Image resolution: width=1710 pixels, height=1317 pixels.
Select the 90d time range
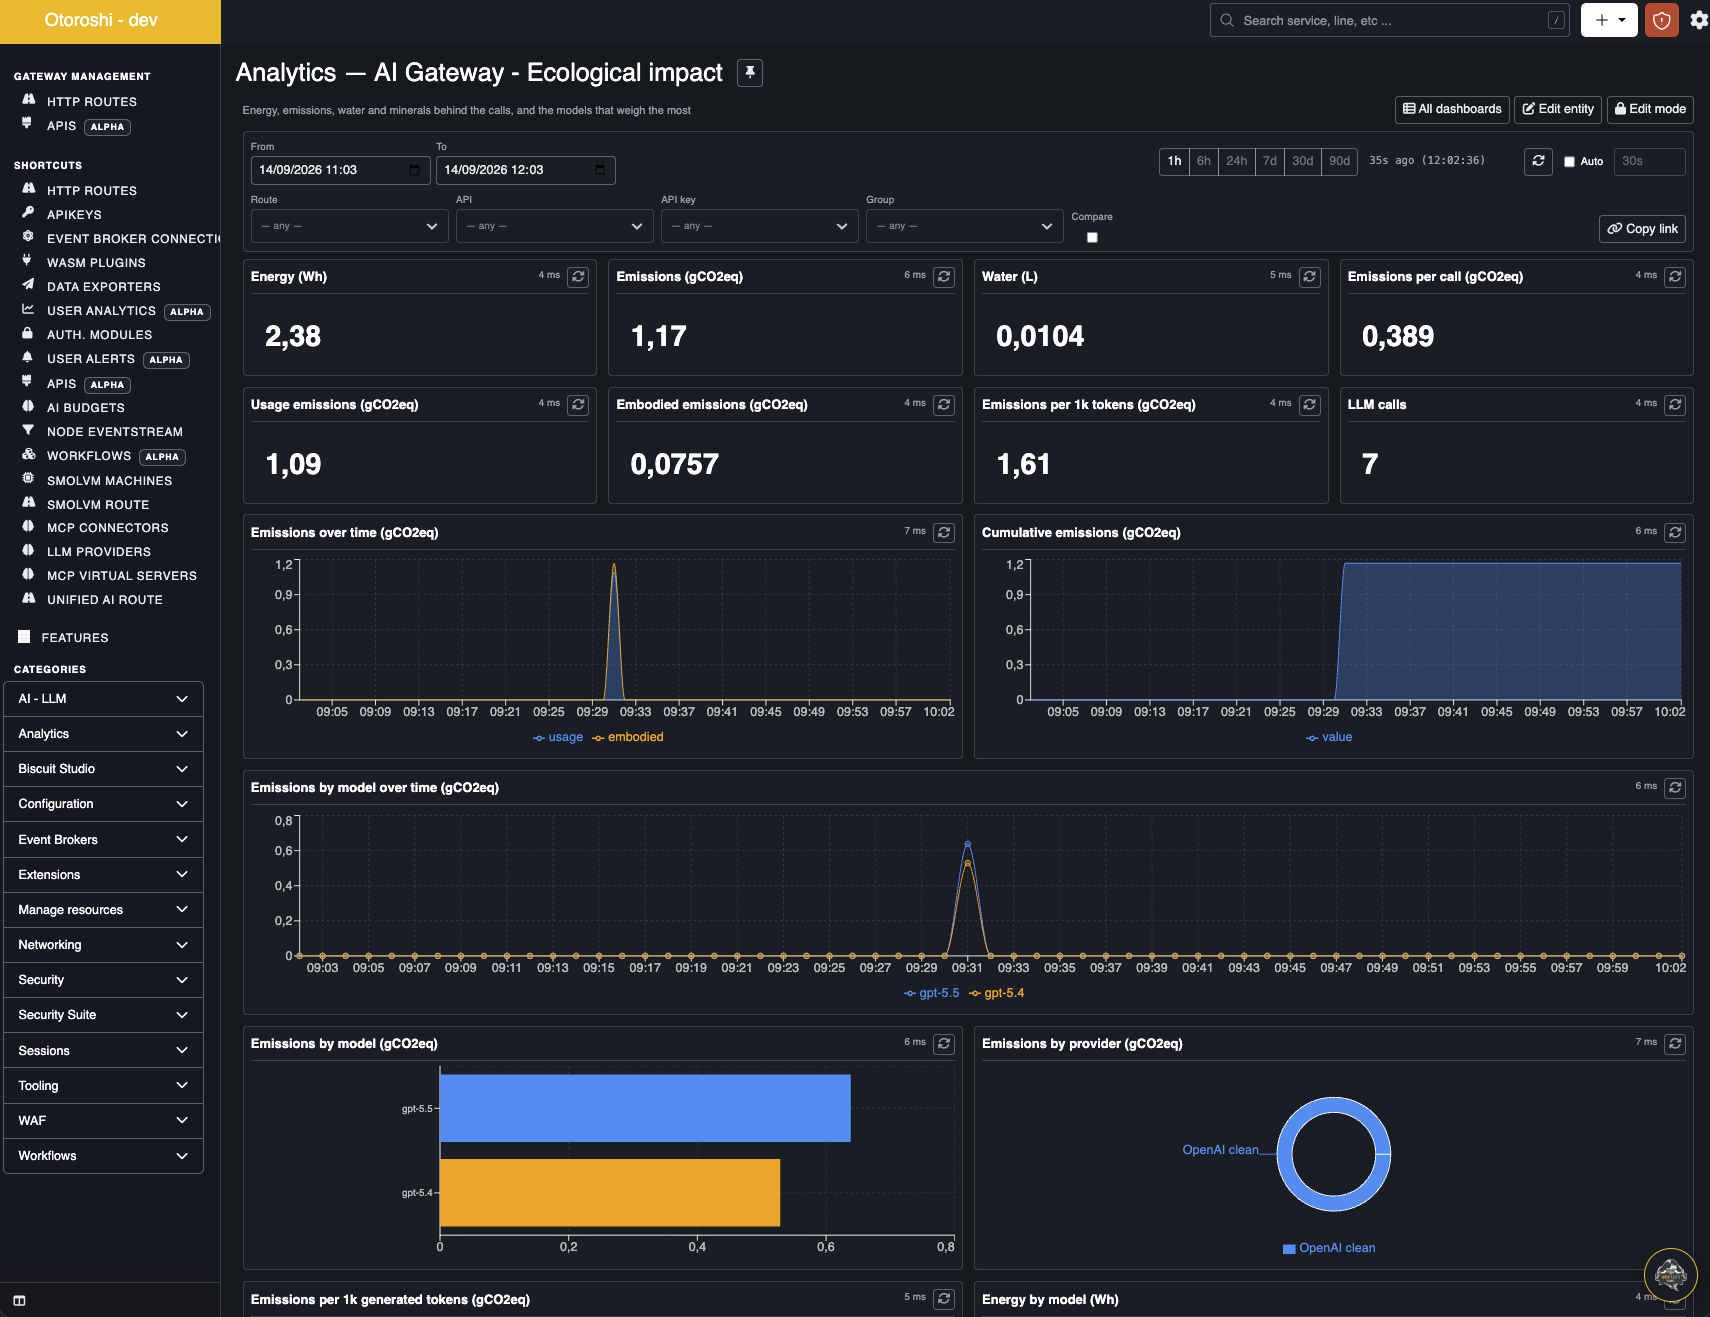(x=1340, y=161)
